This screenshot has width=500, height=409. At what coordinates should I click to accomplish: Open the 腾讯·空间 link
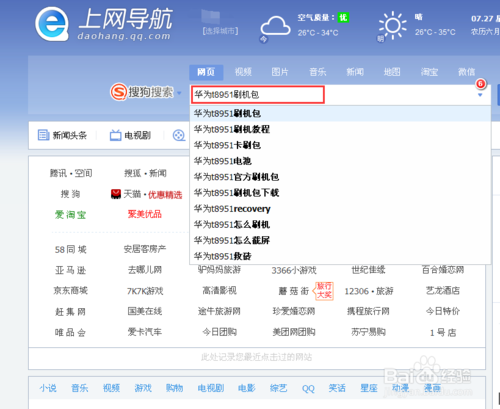coord(71,173)
